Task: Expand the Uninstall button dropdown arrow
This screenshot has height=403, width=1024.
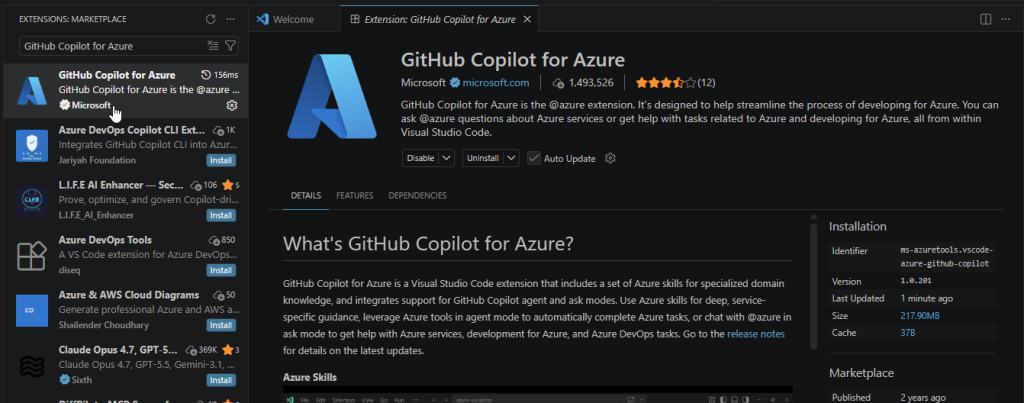Action: pos(511,158)
